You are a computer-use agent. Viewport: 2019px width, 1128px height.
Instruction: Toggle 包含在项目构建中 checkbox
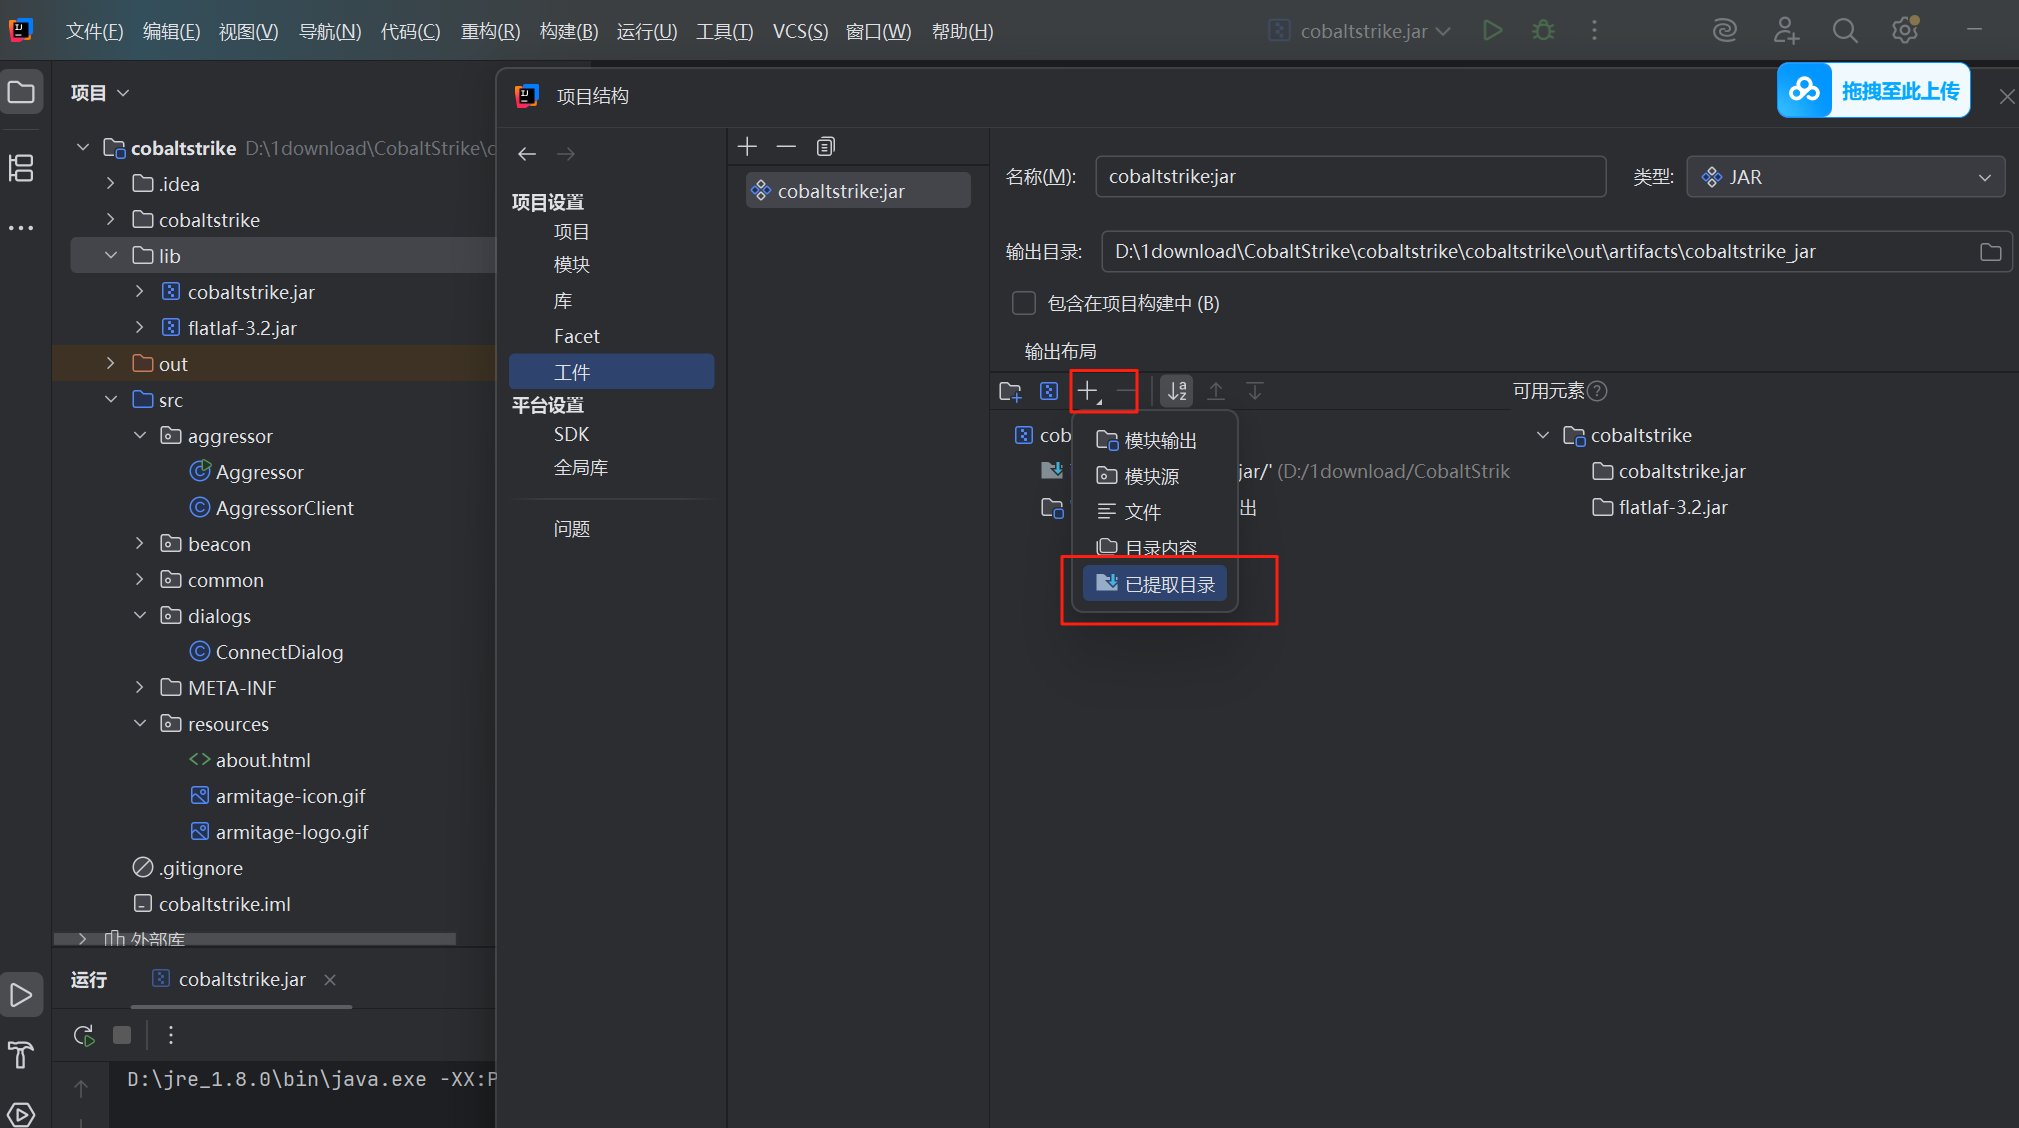click(1023, 303)
